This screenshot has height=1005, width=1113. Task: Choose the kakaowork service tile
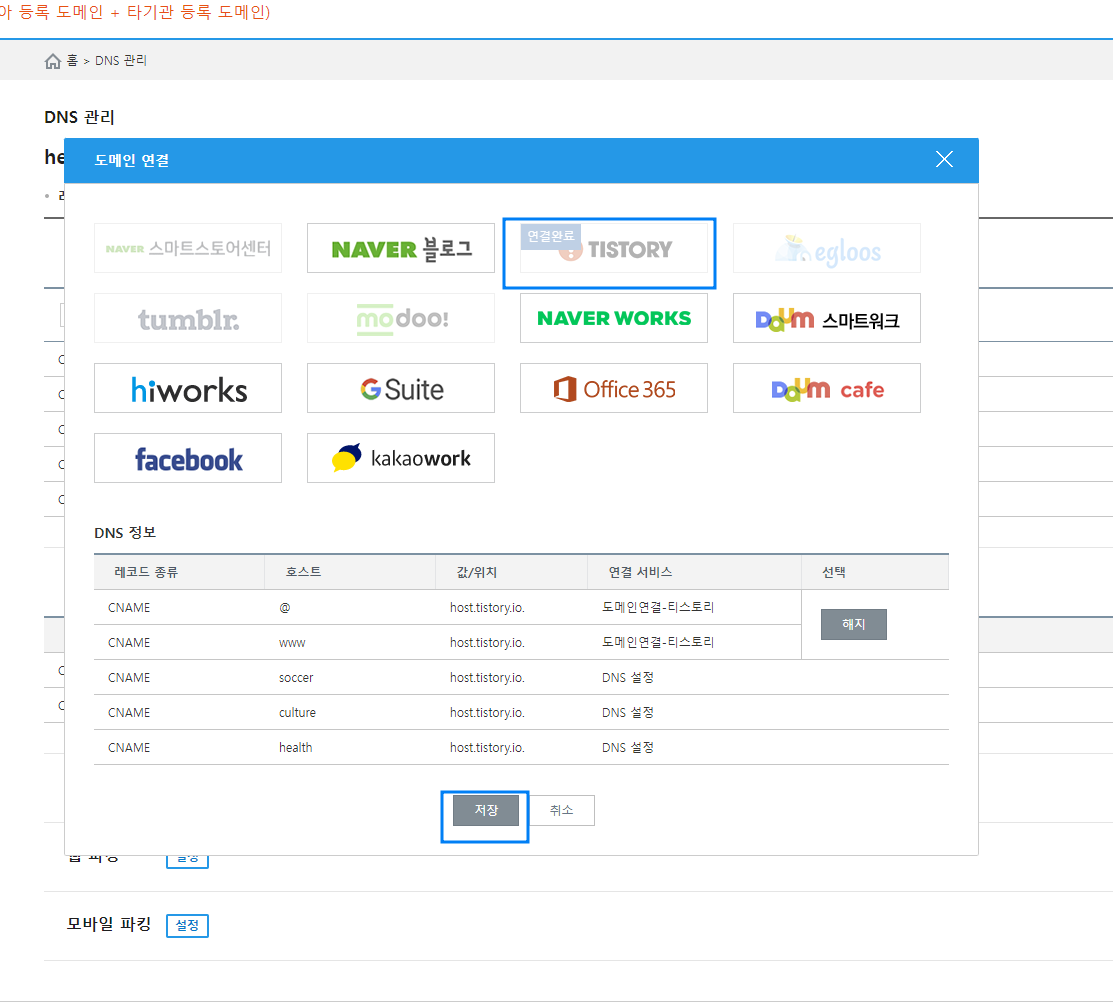(x=400, y=458)
